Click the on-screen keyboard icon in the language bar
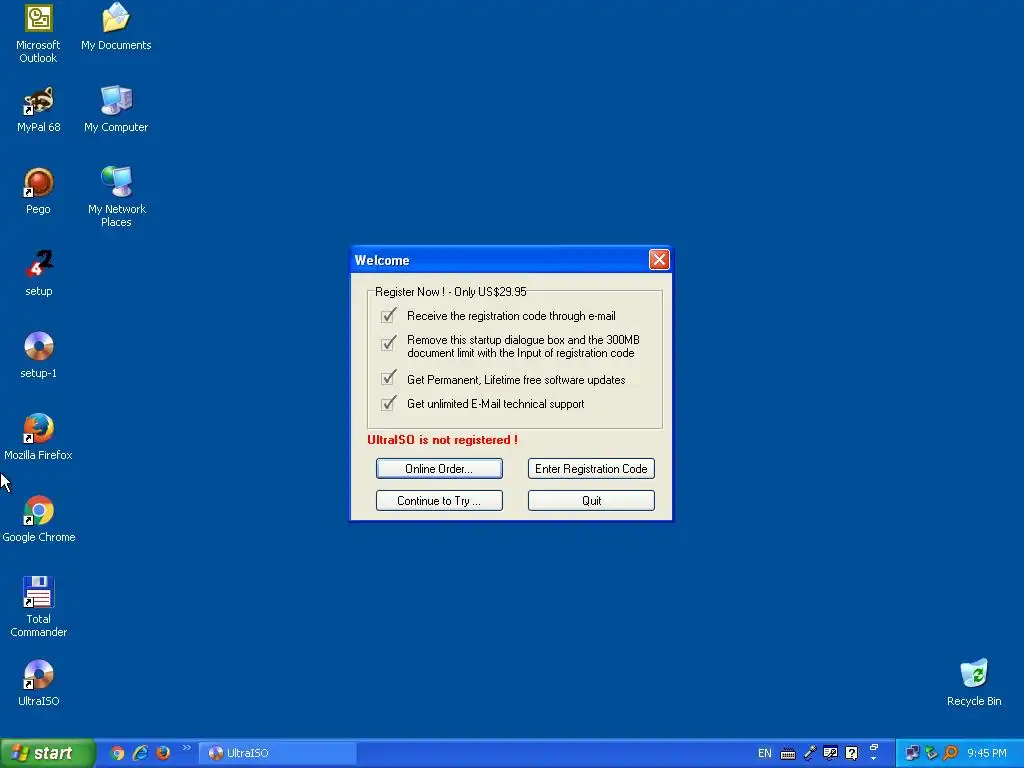The width and height of the screenshot is (1024, 768). 788,754
